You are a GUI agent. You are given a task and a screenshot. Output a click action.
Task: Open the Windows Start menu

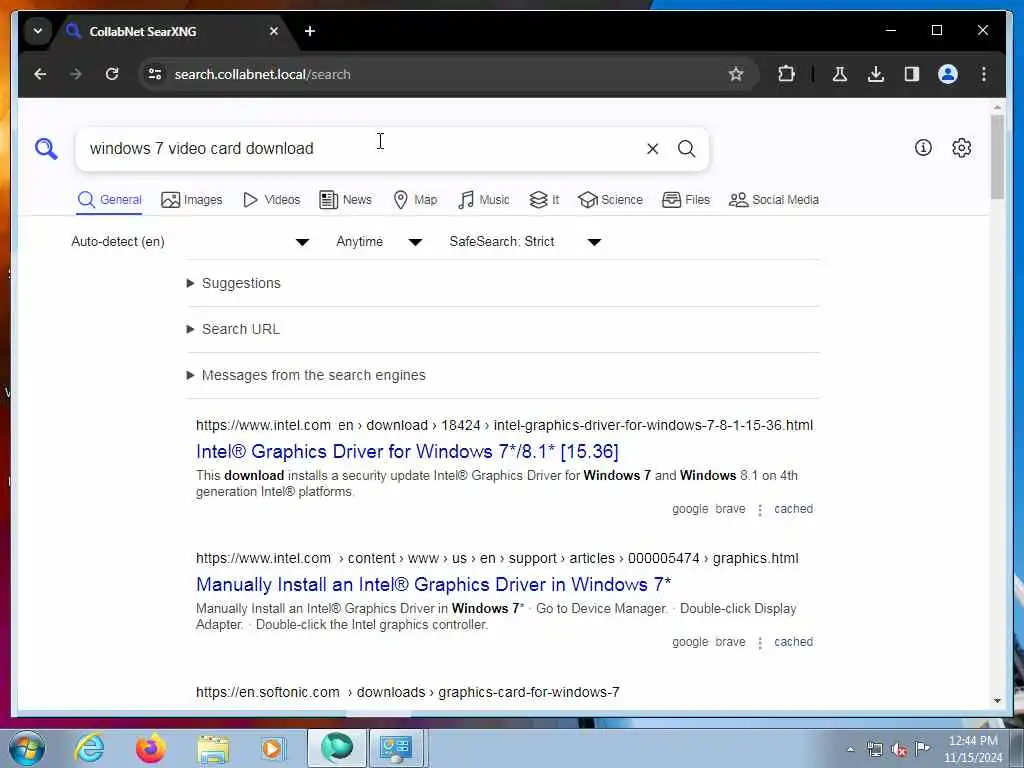[27, 748]
